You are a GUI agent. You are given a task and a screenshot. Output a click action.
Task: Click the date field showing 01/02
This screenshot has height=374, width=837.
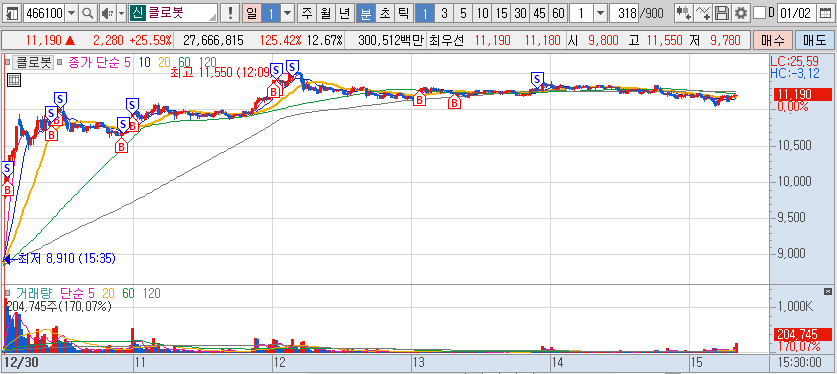pyautogui.click(x=797, y=13)
